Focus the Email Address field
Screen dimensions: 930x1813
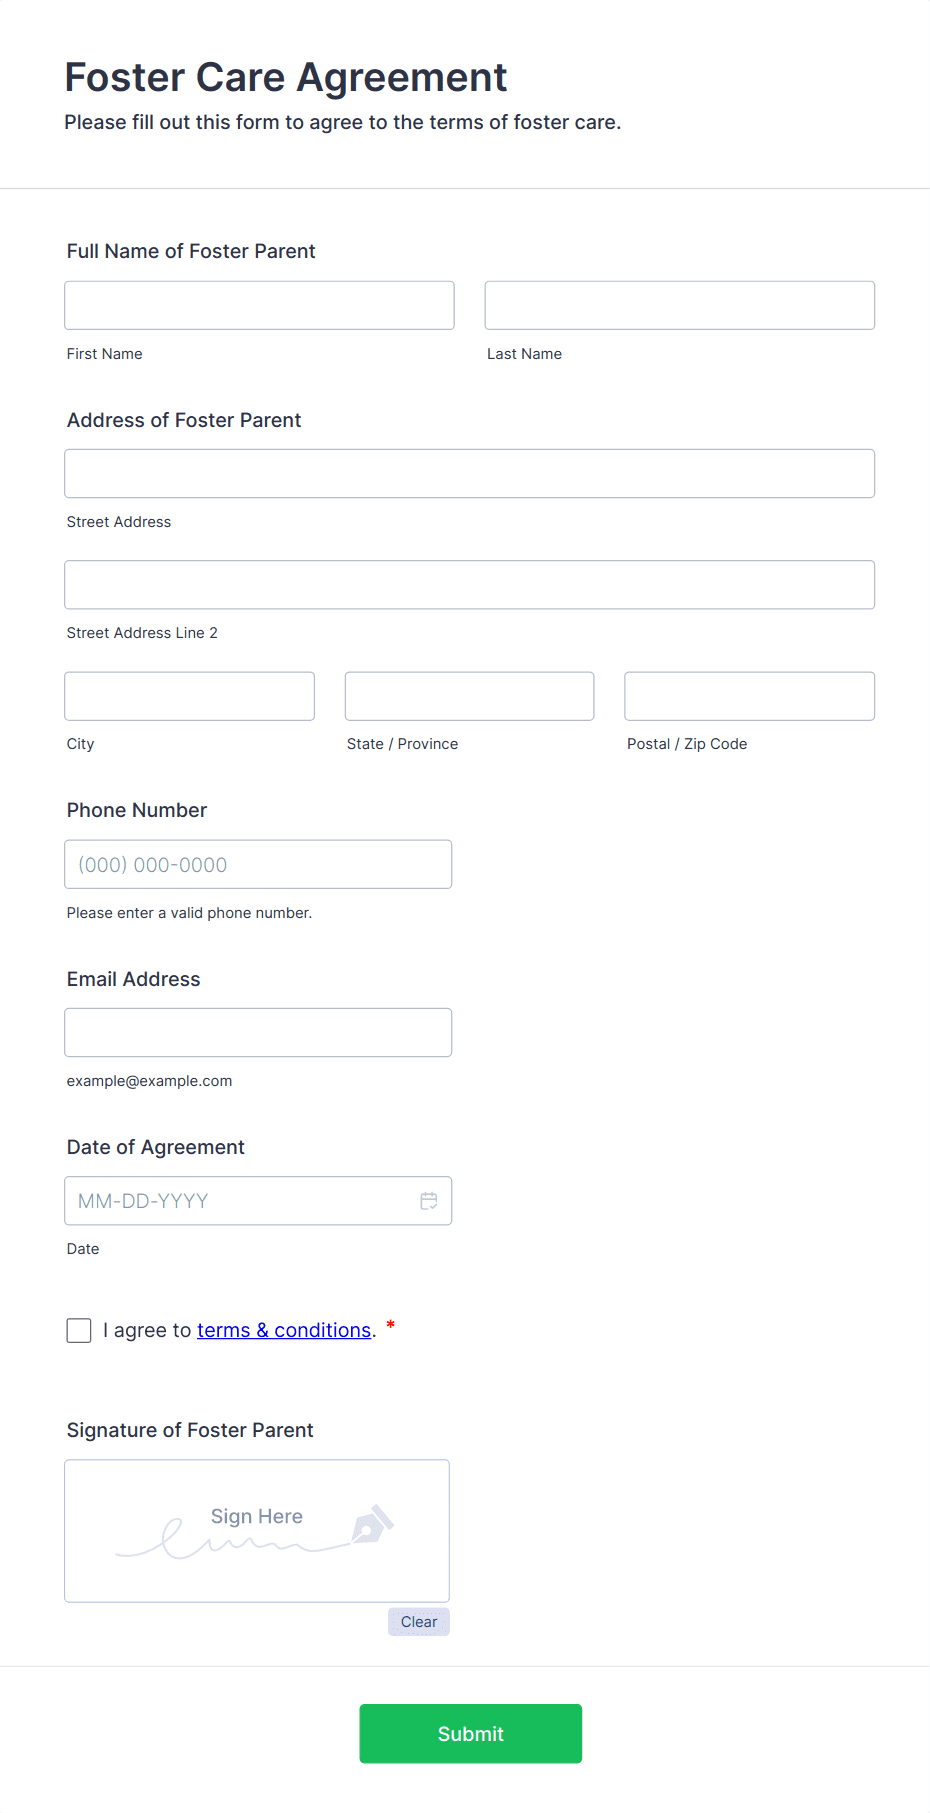[258, 1032]
